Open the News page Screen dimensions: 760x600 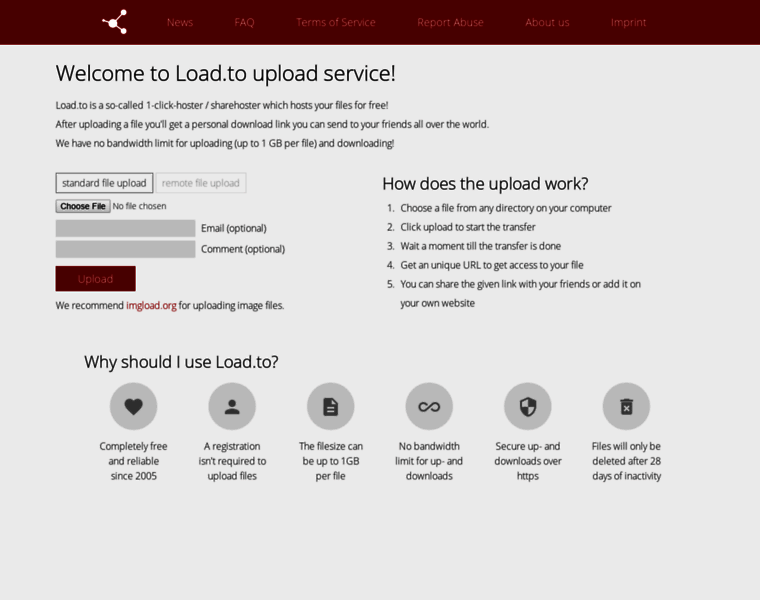click(x=180, y=22)
